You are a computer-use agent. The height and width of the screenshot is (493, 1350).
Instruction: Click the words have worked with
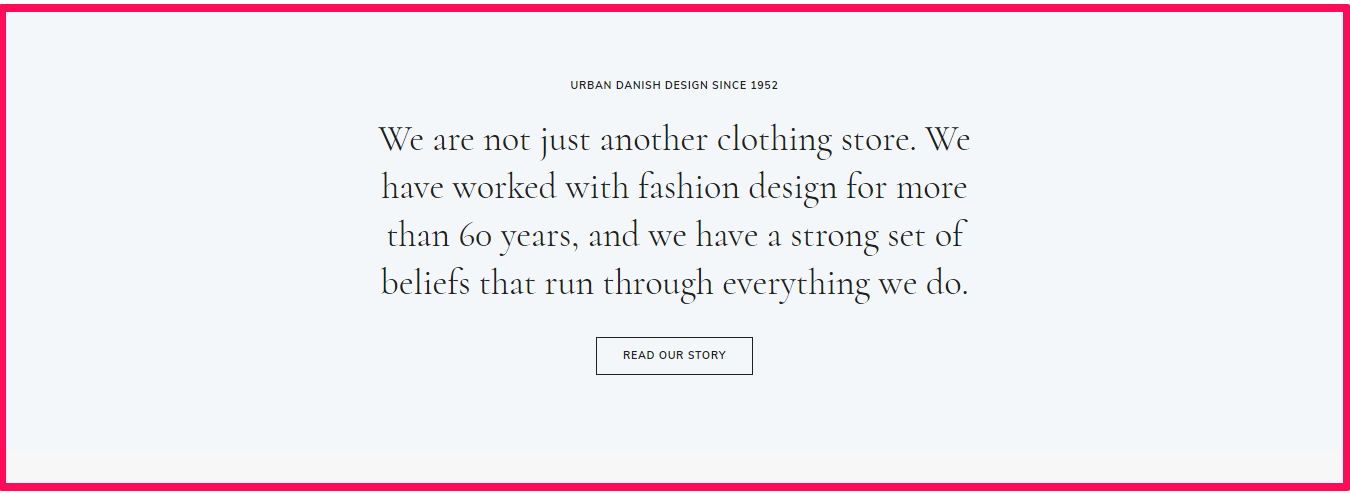tap(505, 188)
